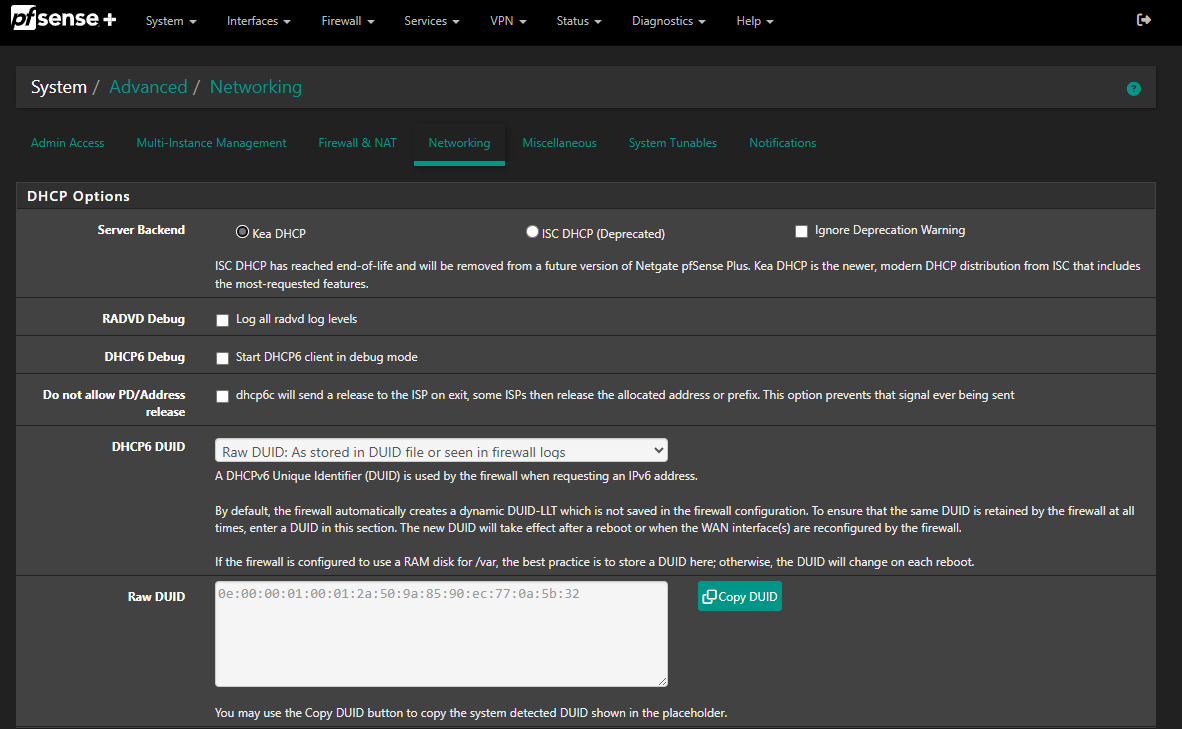Switch to Multi-Instance Management tab

pos(211,143)
